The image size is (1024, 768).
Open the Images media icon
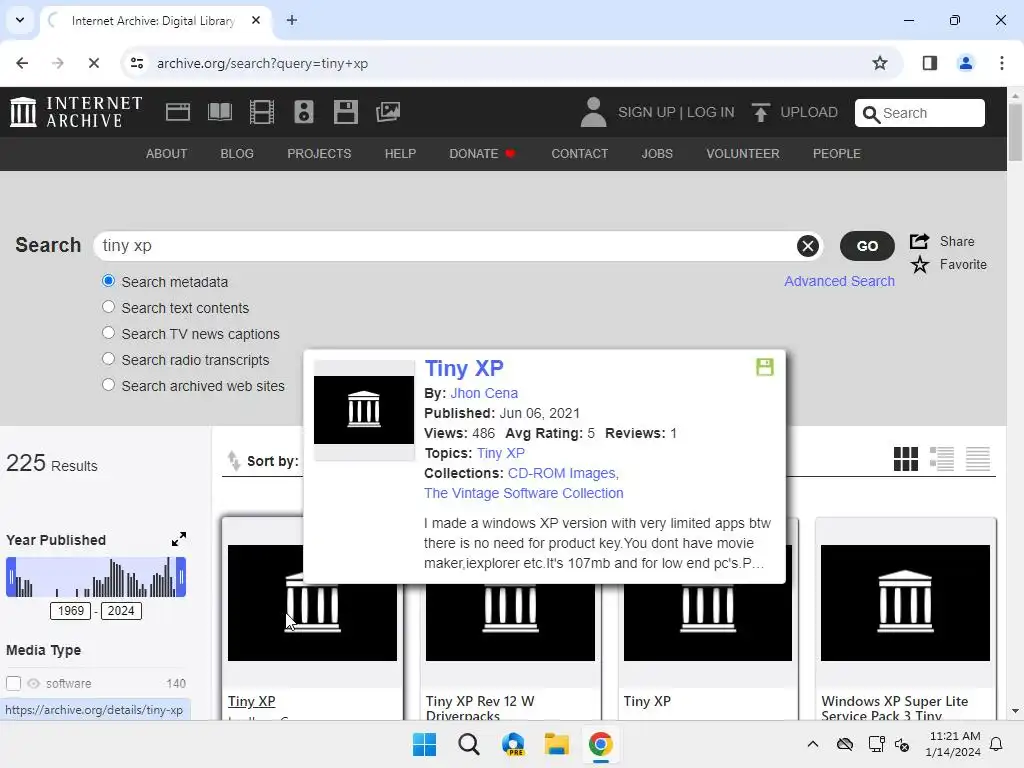pyautogui.click(x=388, y=112)
